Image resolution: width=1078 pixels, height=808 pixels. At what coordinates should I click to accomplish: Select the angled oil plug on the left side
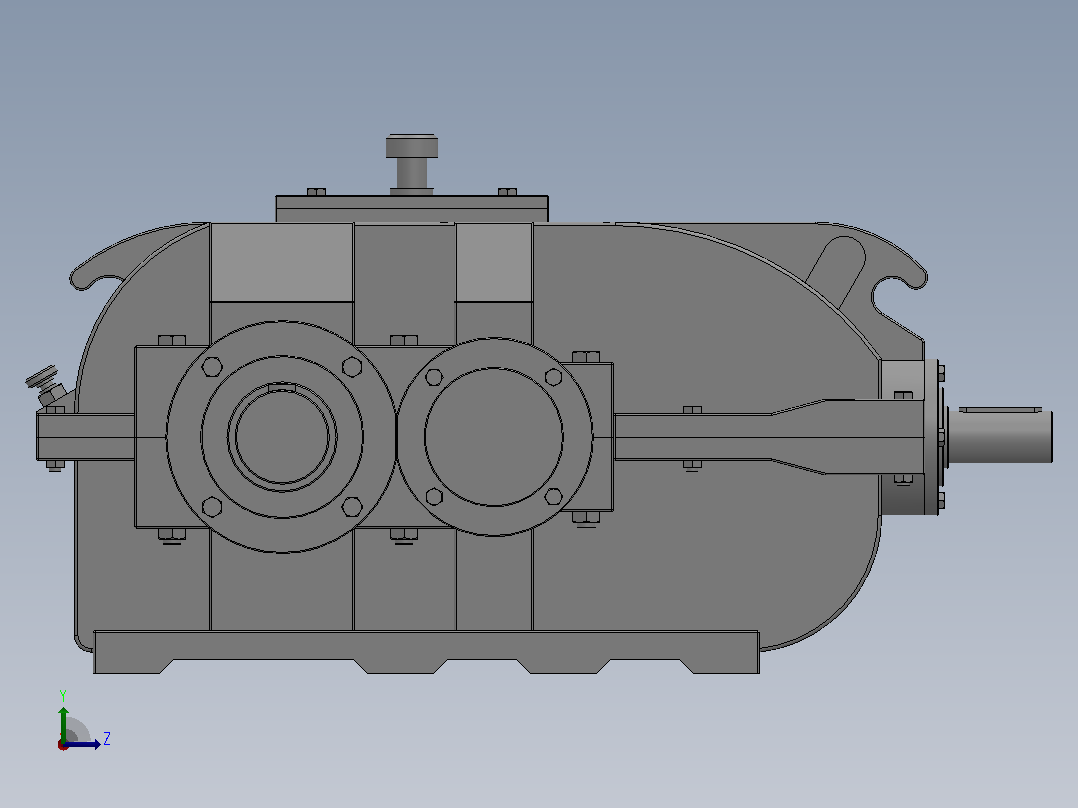pos(45,386)
